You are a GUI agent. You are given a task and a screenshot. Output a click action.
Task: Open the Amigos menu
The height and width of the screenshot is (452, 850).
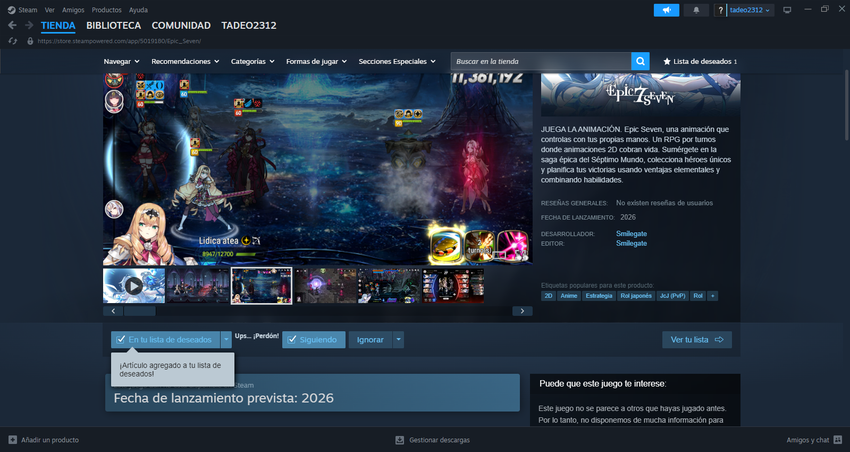click(73, 10)
